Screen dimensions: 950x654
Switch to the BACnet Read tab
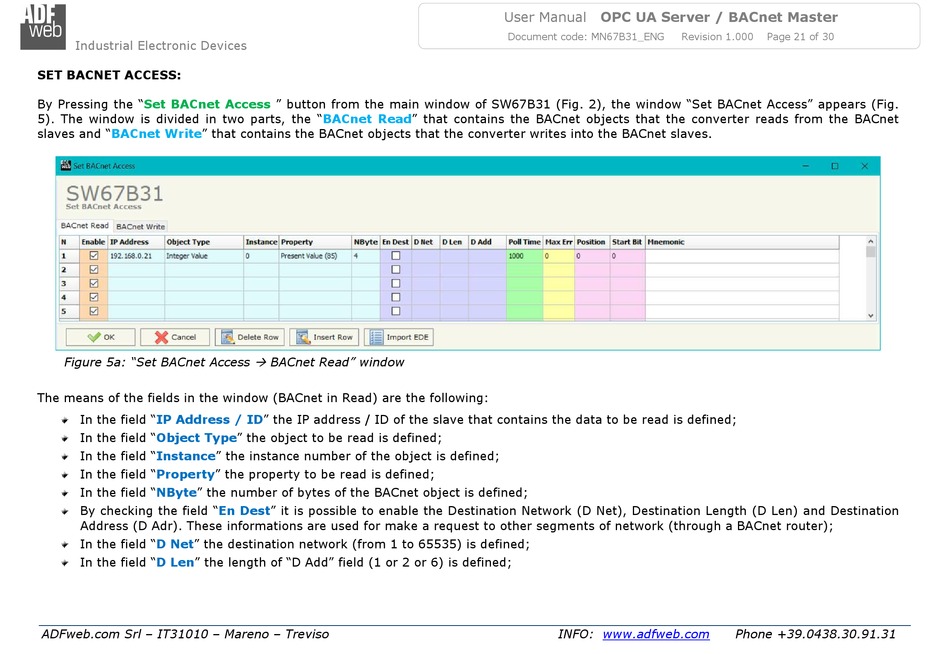(85, 225)
